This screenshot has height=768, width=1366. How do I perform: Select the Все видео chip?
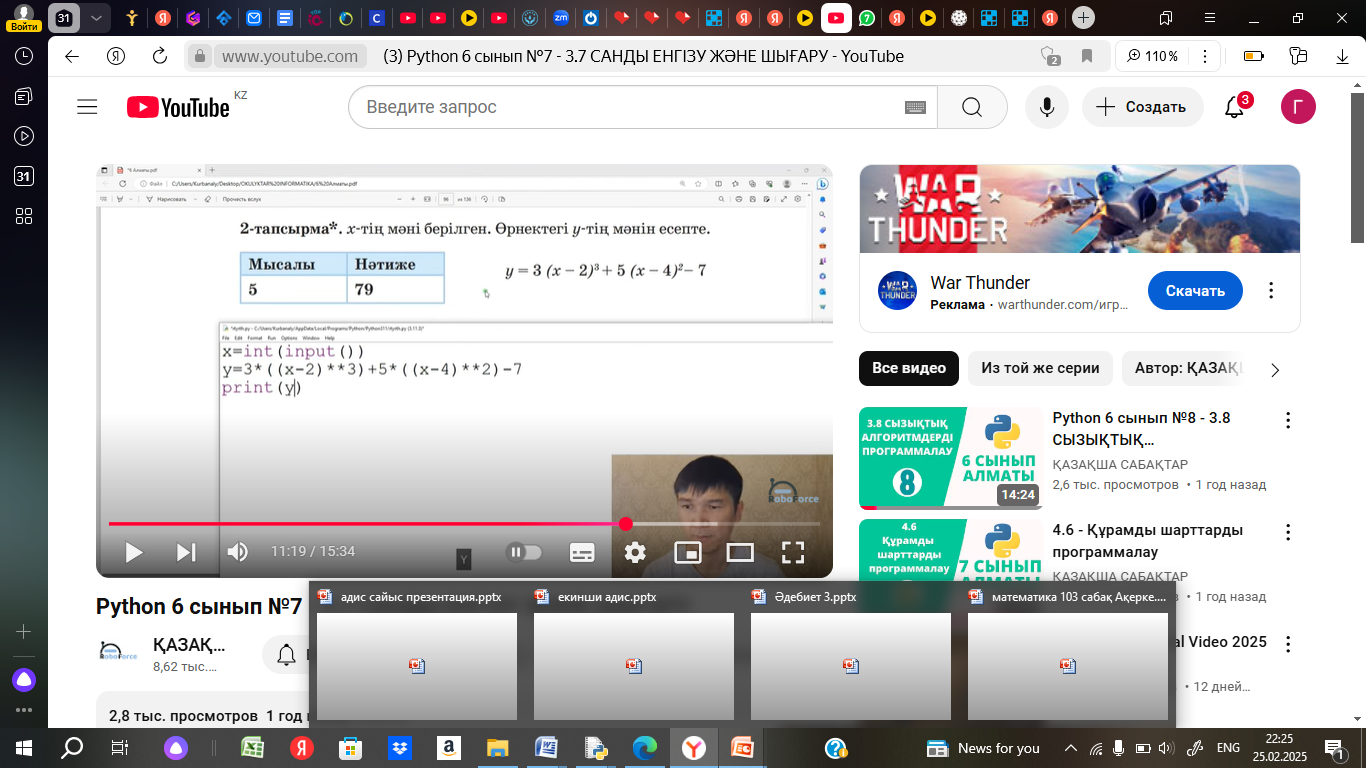[909, 369]
